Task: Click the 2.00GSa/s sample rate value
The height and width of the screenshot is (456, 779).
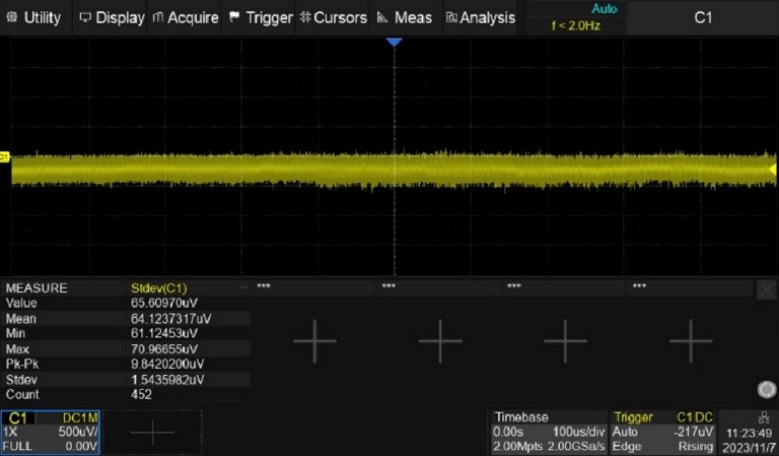Action: [576, 447]
